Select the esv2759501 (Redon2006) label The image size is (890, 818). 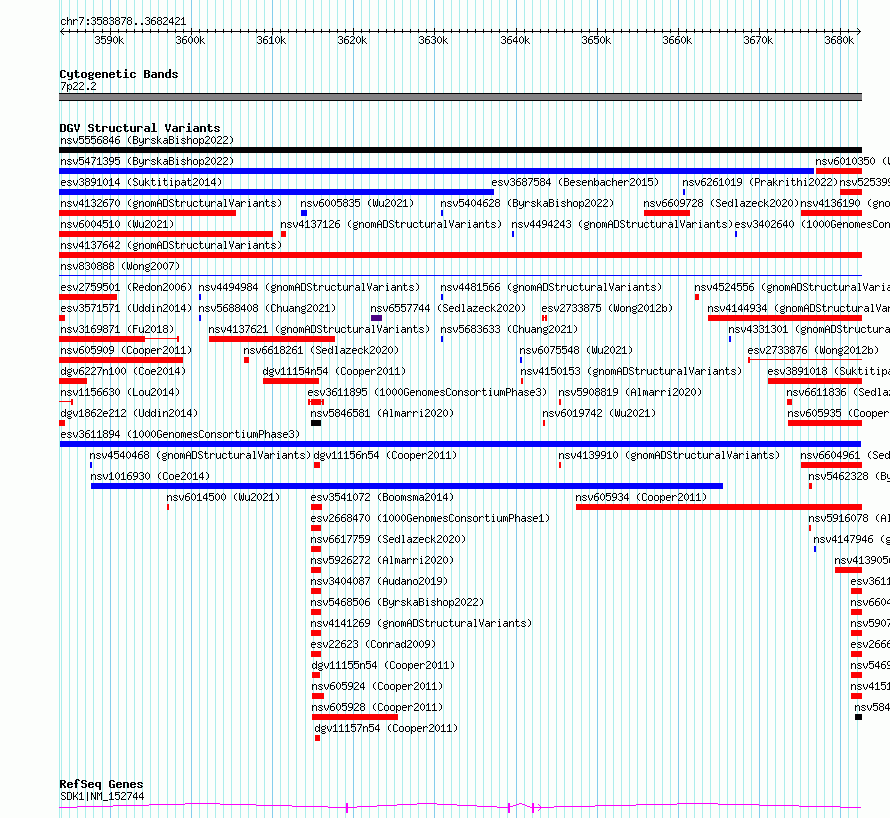click(126, 287)
